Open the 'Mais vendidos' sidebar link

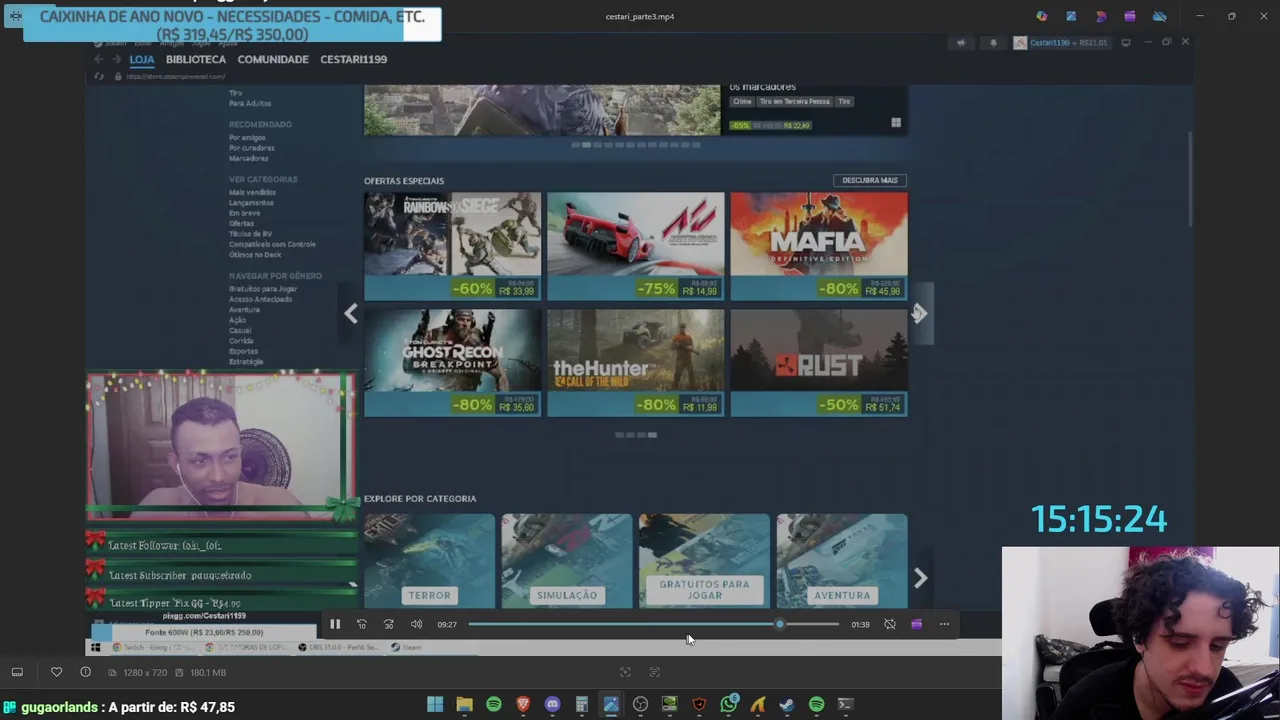(252, 192)
